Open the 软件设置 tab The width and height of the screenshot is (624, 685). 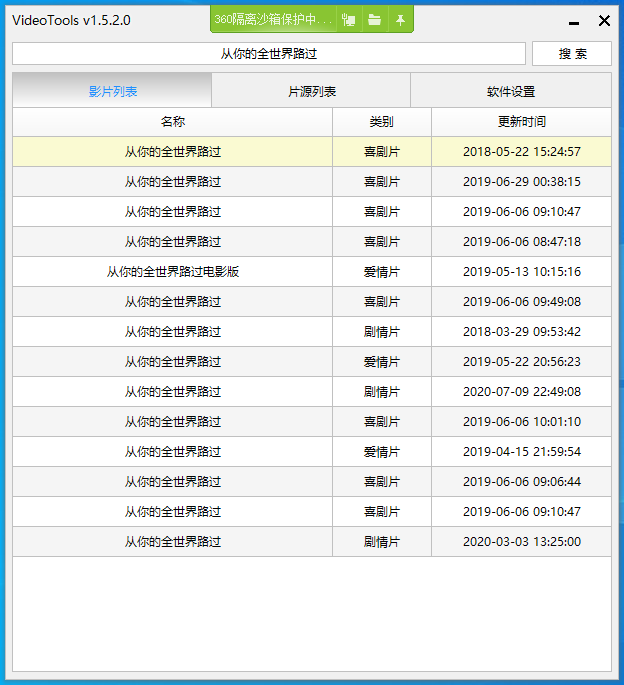coord(511,91)
